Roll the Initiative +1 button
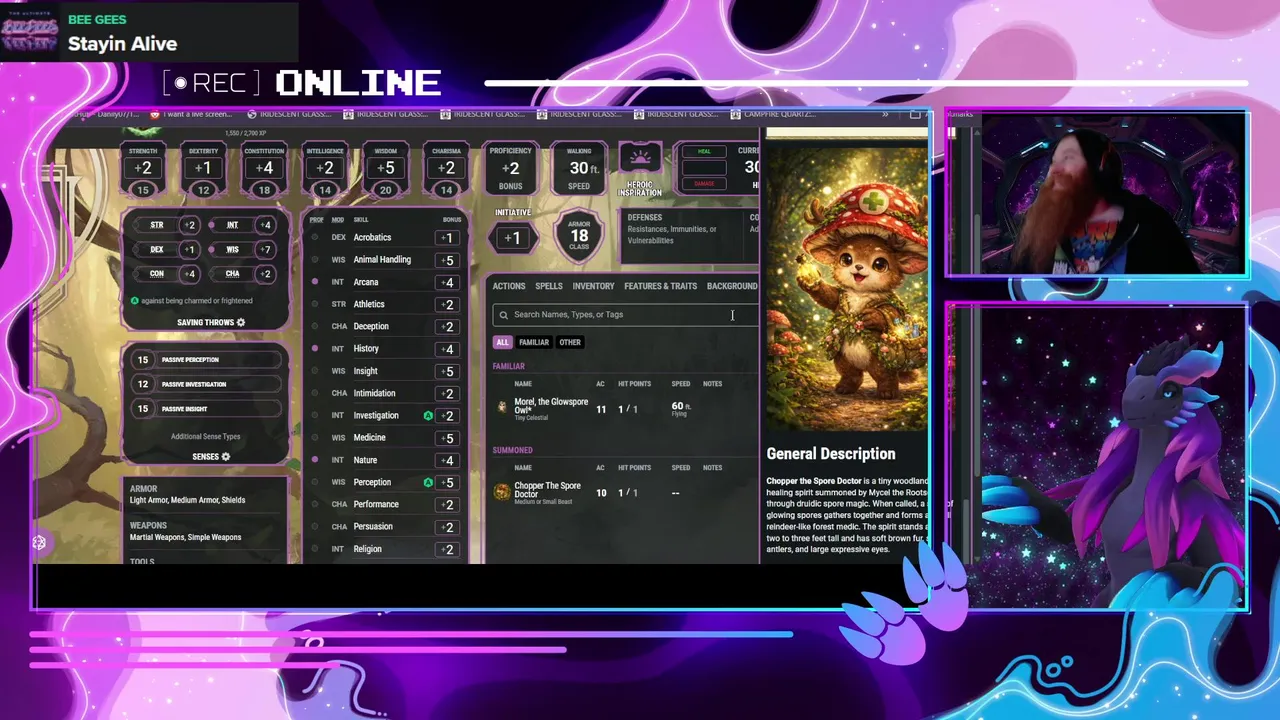 pyautogui.click(x=512, y=238)
